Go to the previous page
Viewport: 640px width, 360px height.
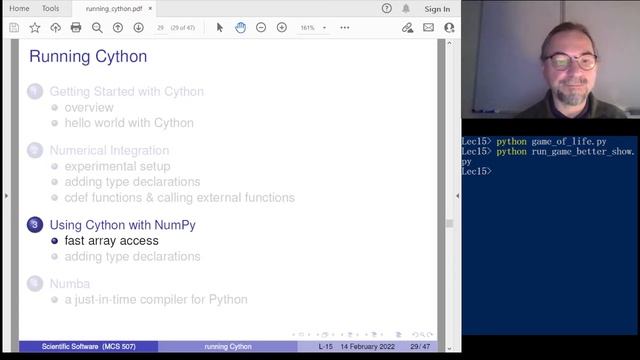pos(118,28)
